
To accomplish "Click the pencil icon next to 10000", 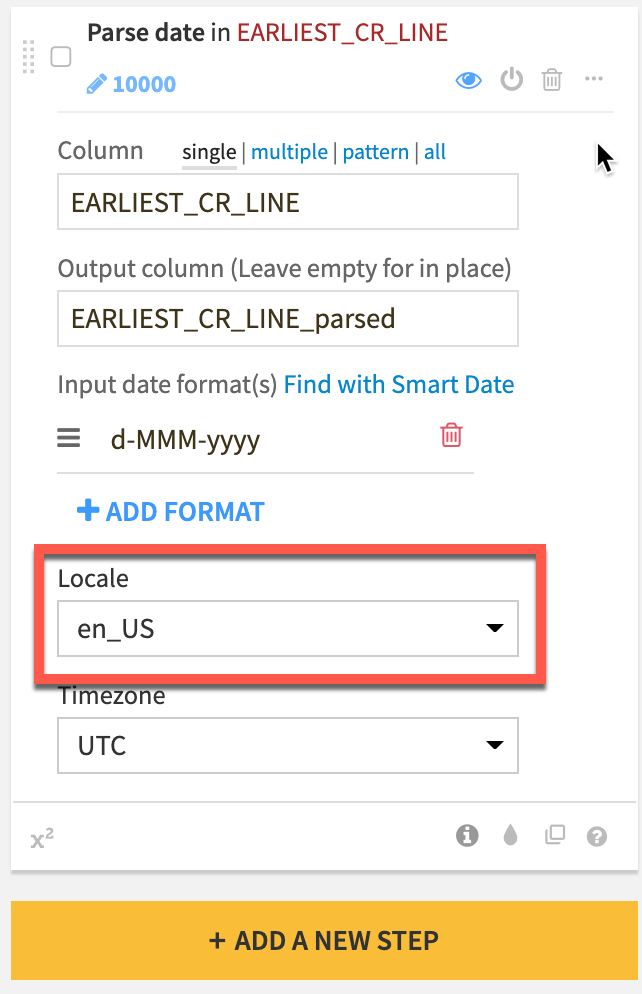I will [x=96, y=84].
